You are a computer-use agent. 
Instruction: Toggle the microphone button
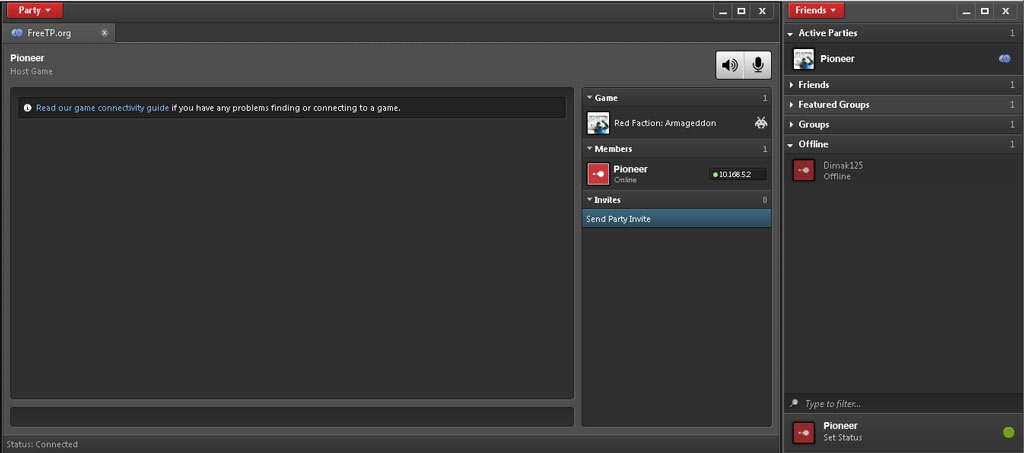[x=758, y=65]
